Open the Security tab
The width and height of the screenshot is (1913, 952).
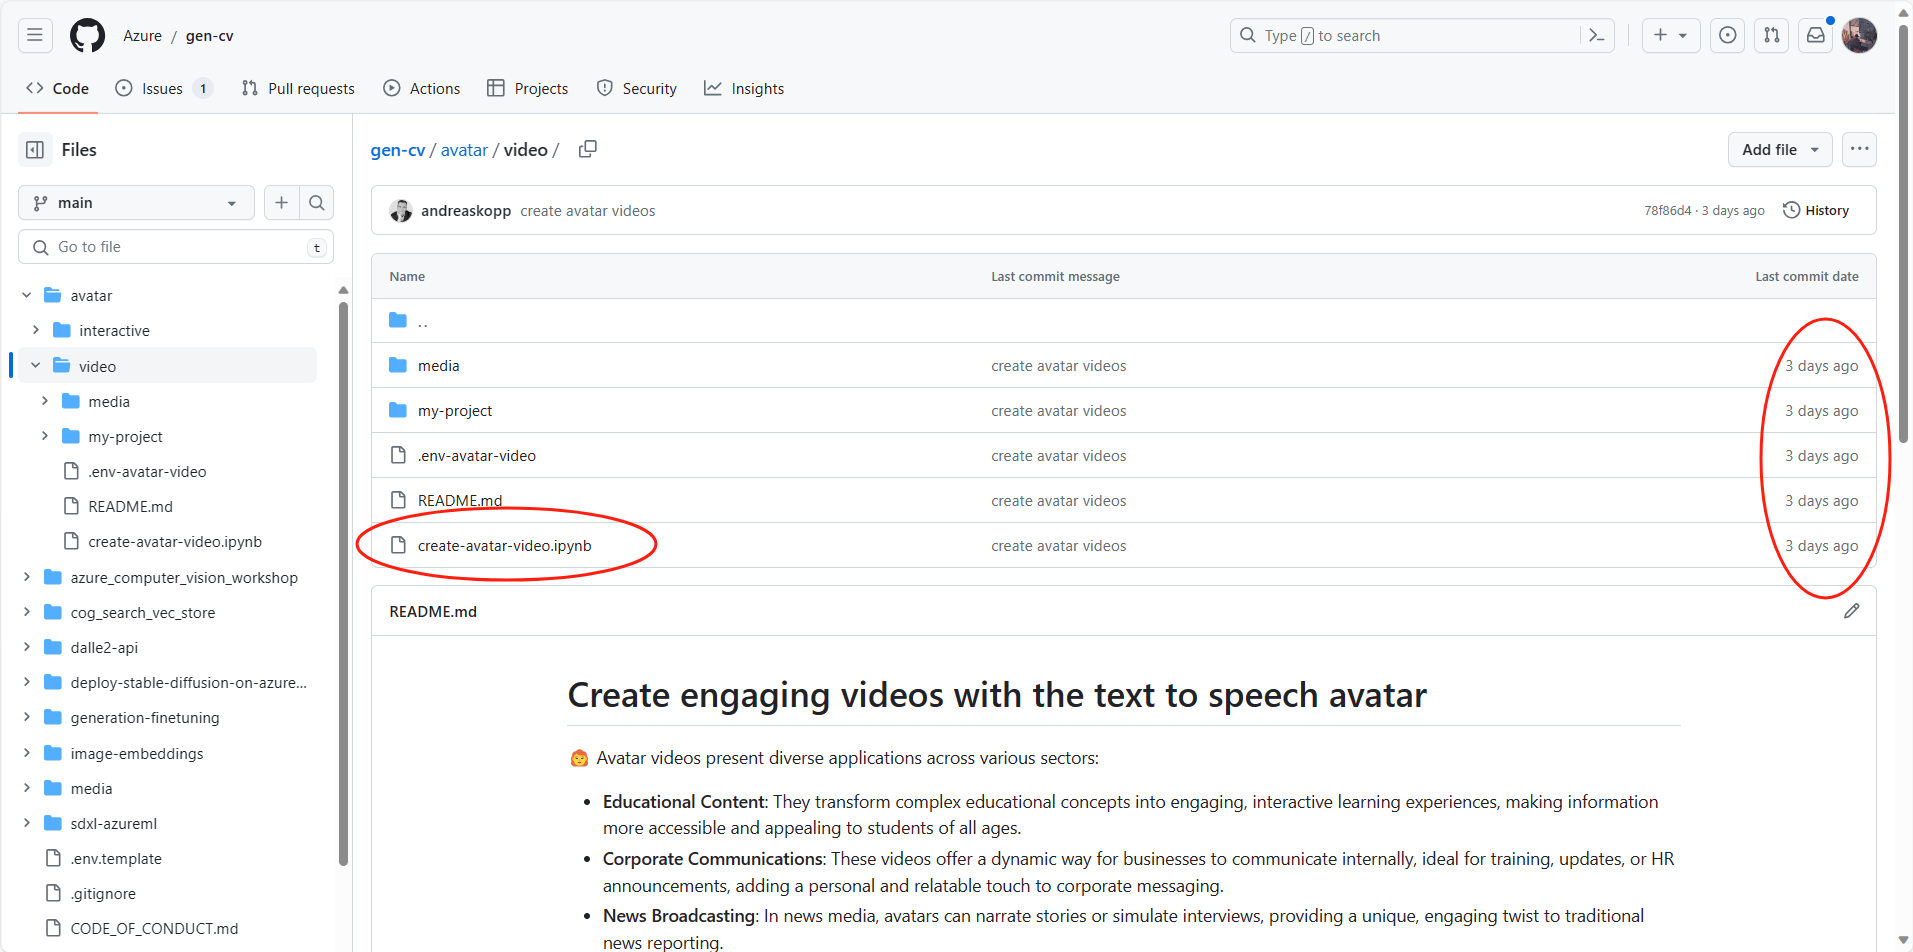click(637, 89)
